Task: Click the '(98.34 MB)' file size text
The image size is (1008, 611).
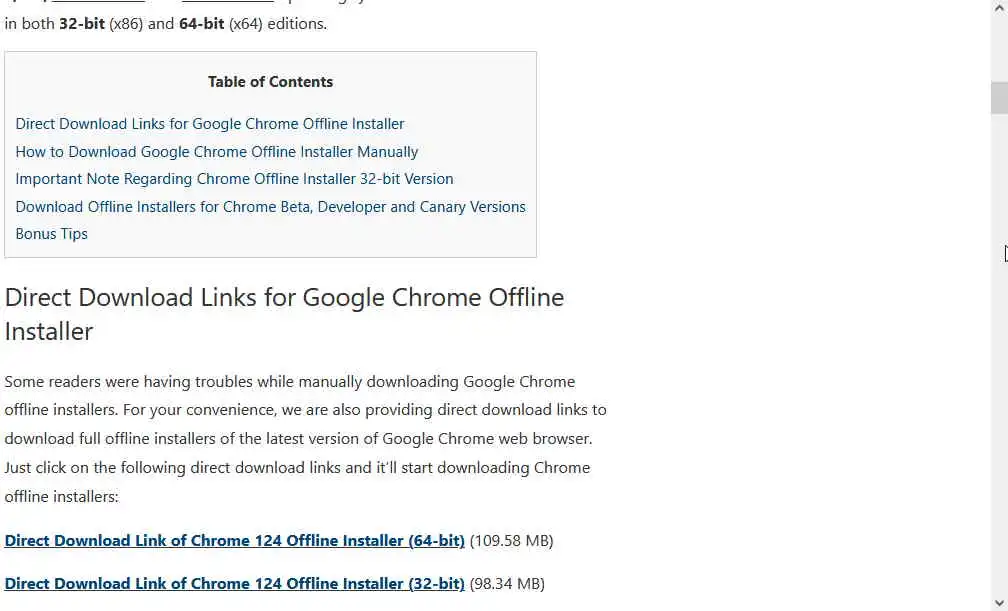Action: tap(507, 584)
